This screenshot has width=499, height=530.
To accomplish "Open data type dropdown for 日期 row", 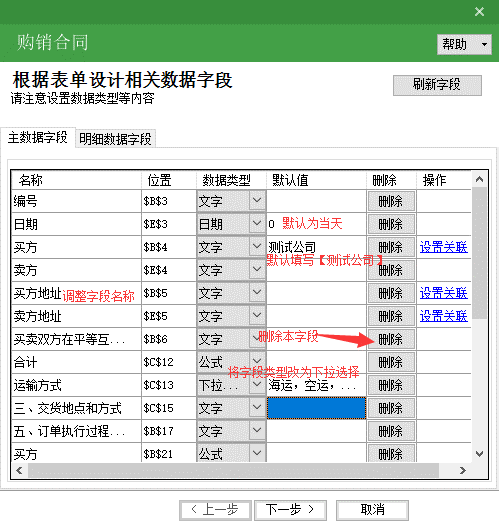I will 257,223.
